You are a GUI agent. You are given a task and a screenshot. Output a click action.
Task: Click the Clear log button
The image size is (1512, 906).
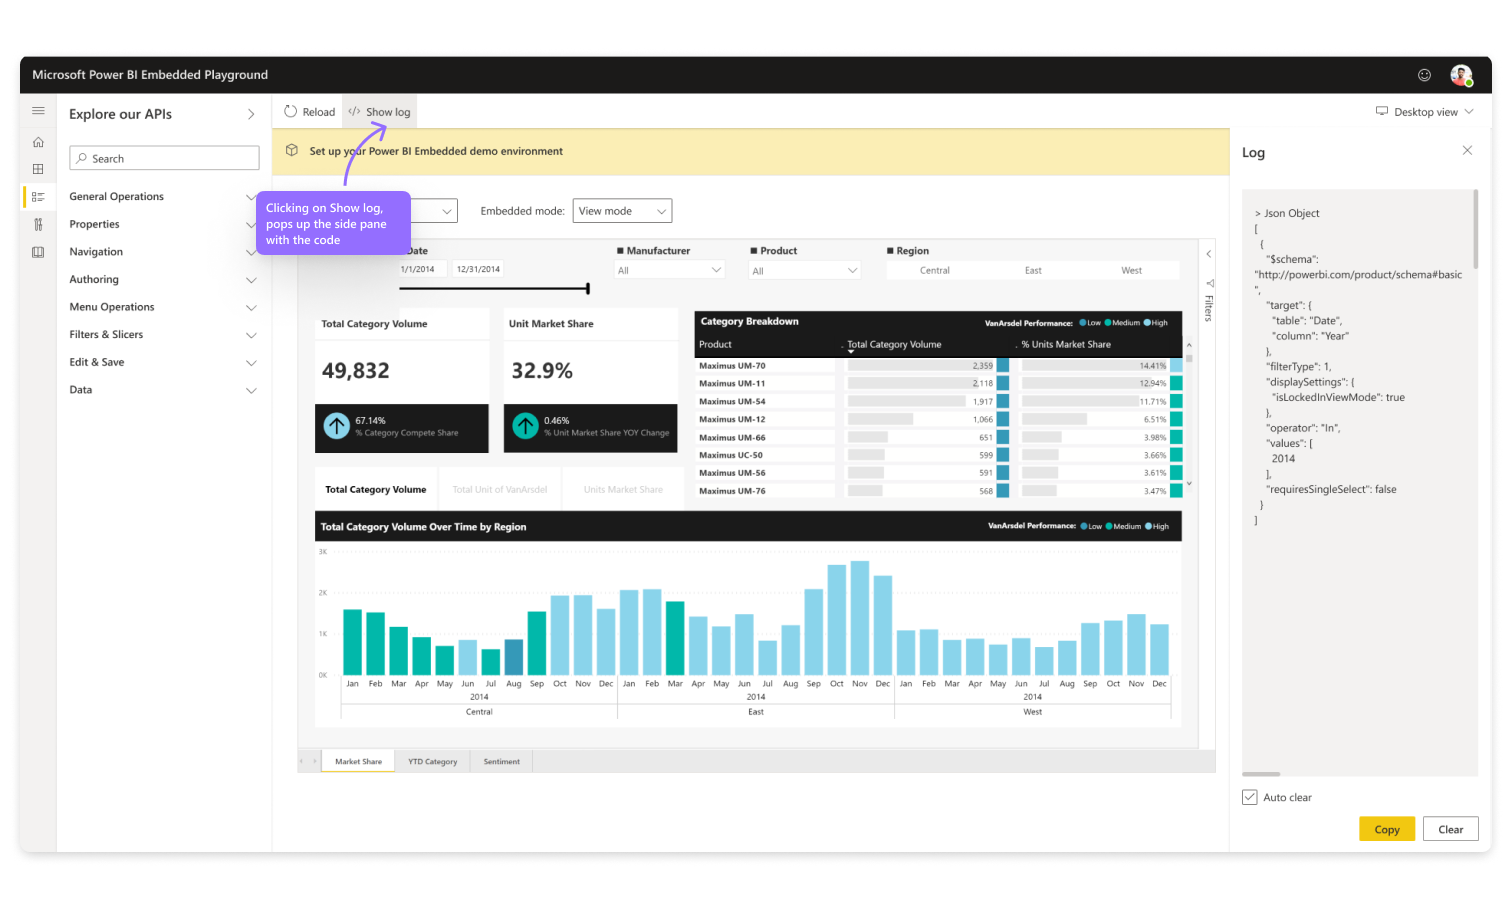[1450, 829]
